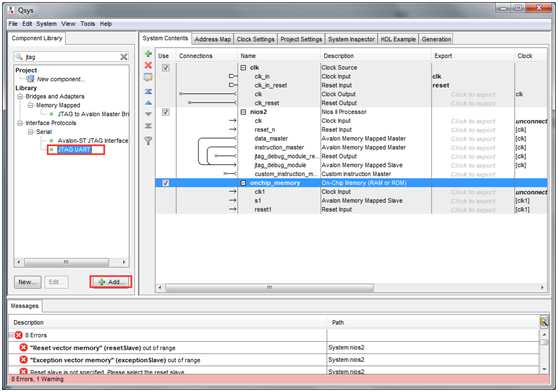The width and height of the screenshot is (558, 392).
Task: Select the Component Library tab
Action: [x=37, y=38]
